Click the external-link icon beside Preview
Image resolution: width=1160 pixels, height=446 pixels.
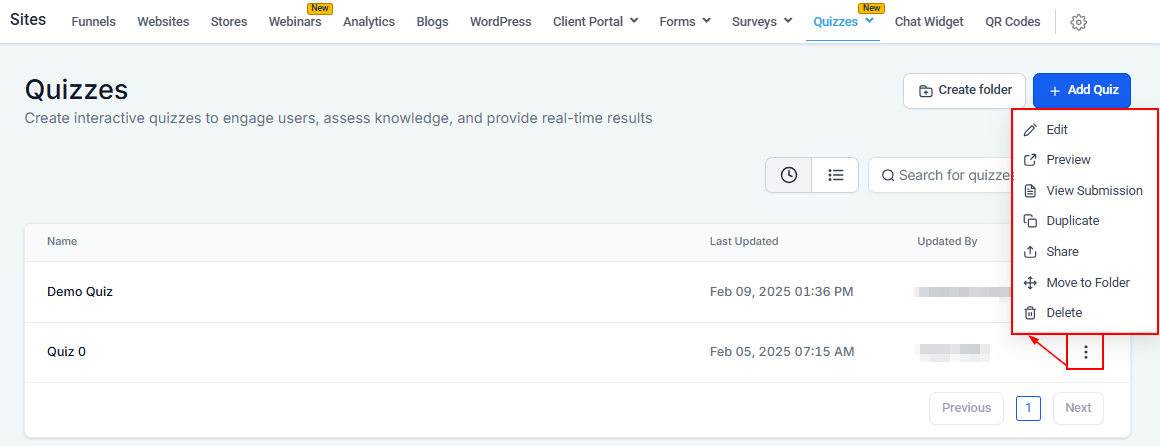coord(1030,160)
